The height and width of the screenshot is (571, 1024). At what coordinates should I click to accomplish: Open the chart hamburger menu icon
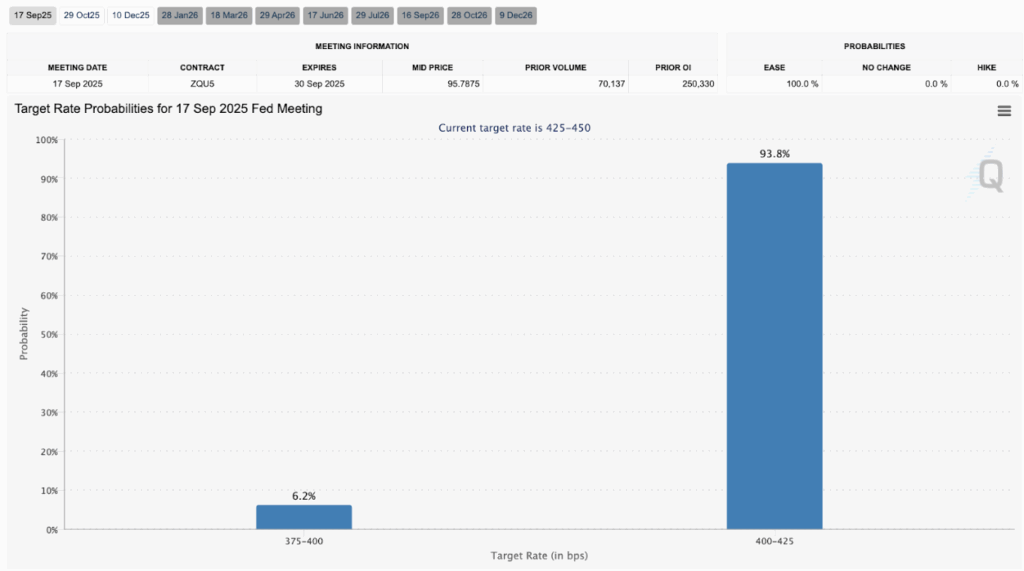(1004, 111)
